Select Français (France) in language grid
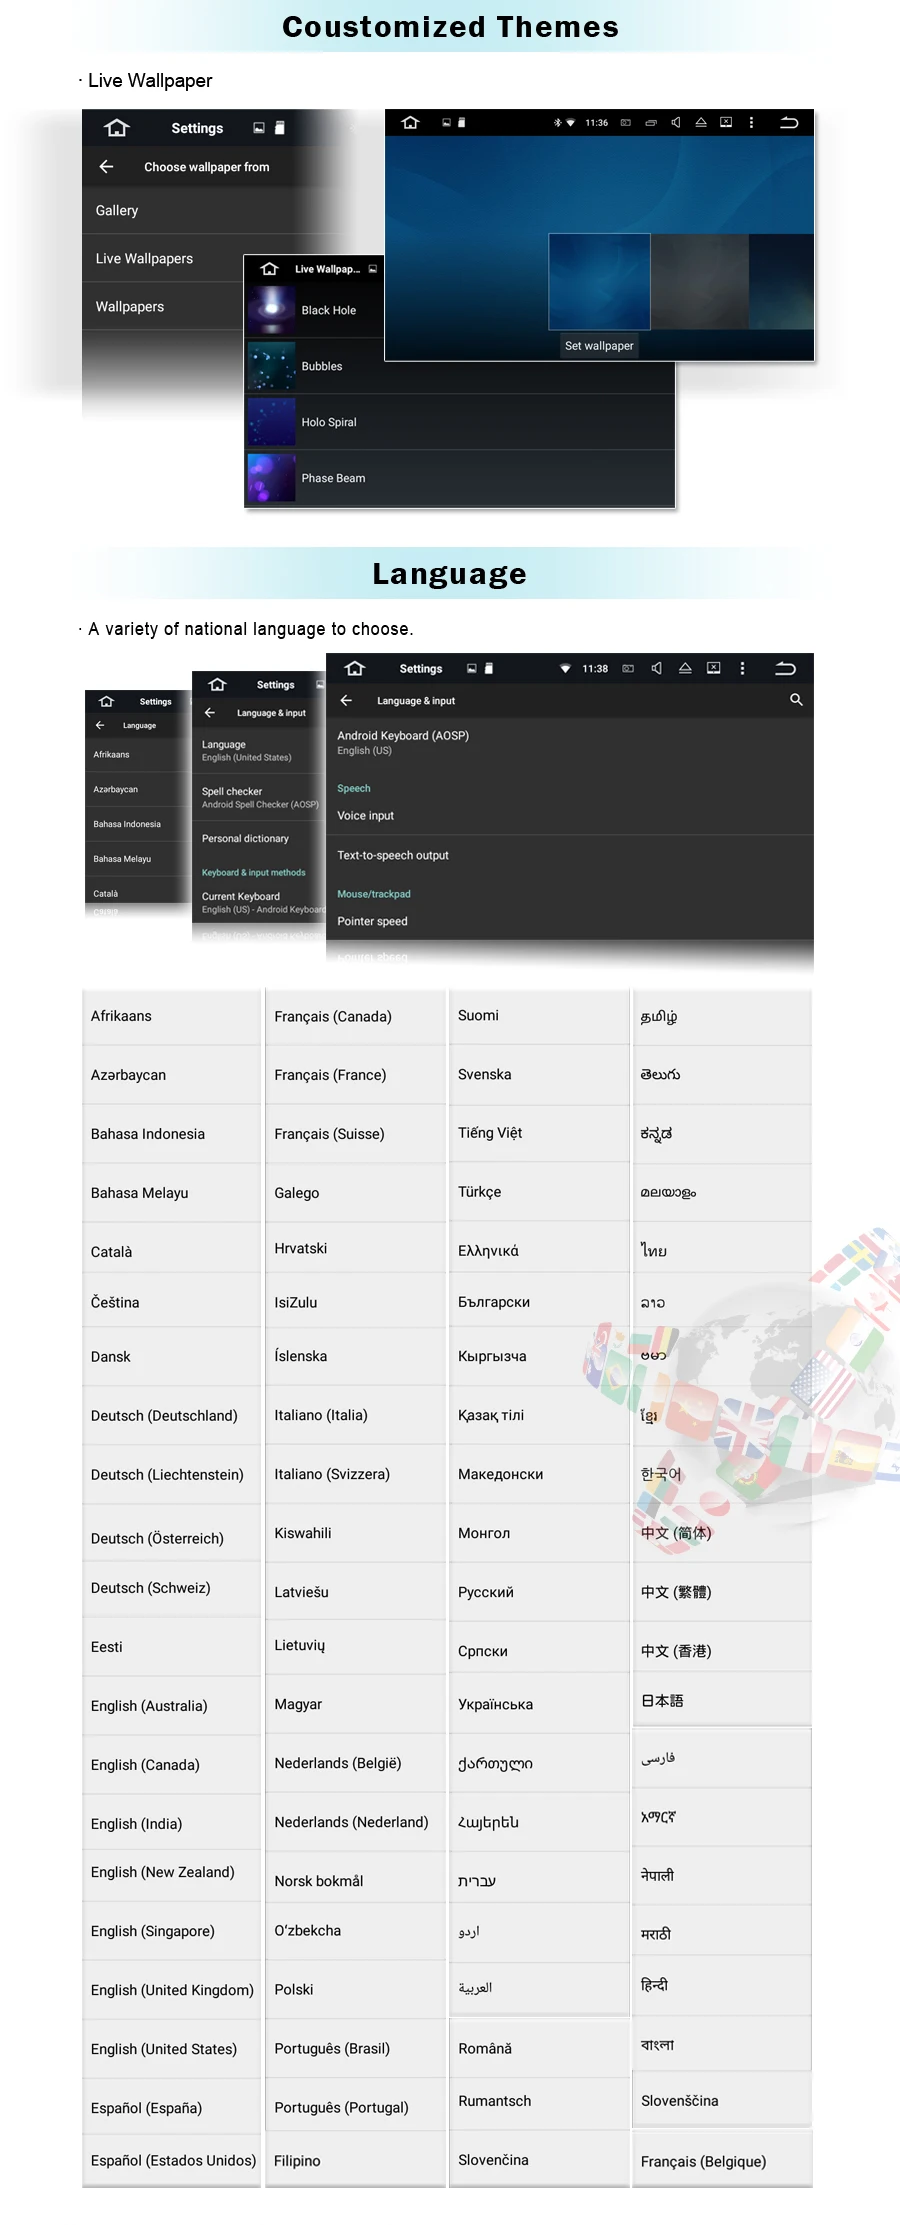Screen dimensions: 900x2225 [355, 1075]
